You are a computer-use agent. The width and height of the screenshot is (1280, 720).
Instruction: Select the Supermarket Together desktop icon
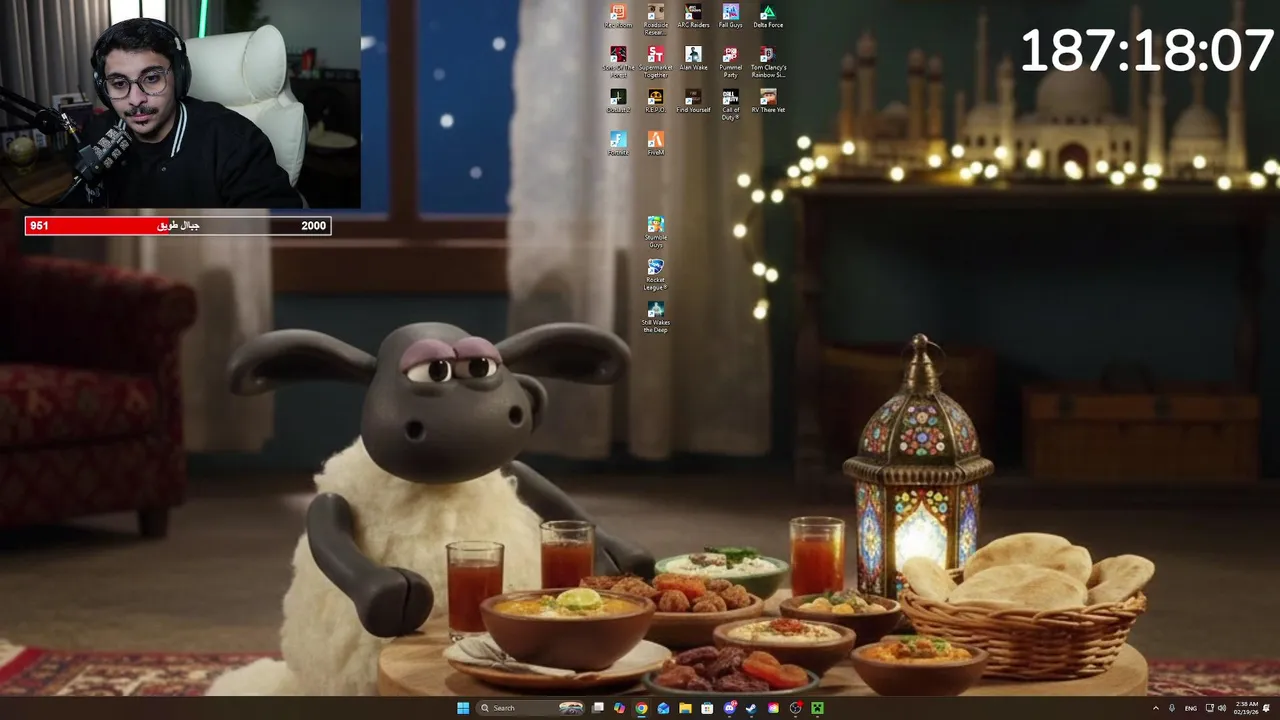pyautogui.click(x=655, y=62)
